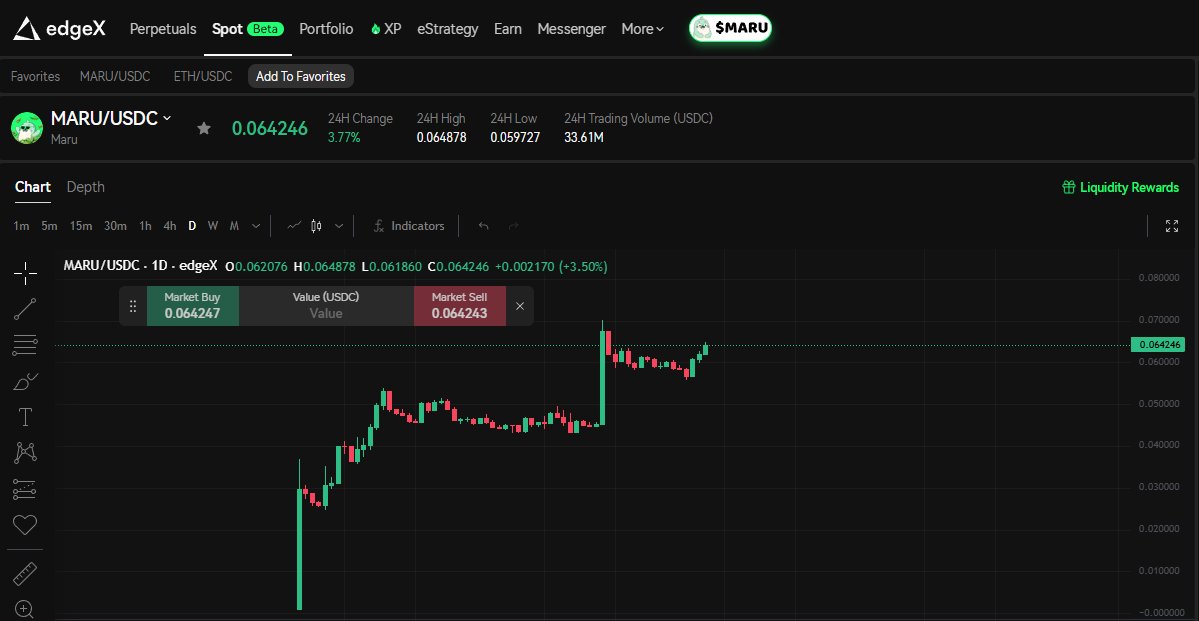
Task: Toggle fullscreen chart mode
Action: tap(1171, 226)
